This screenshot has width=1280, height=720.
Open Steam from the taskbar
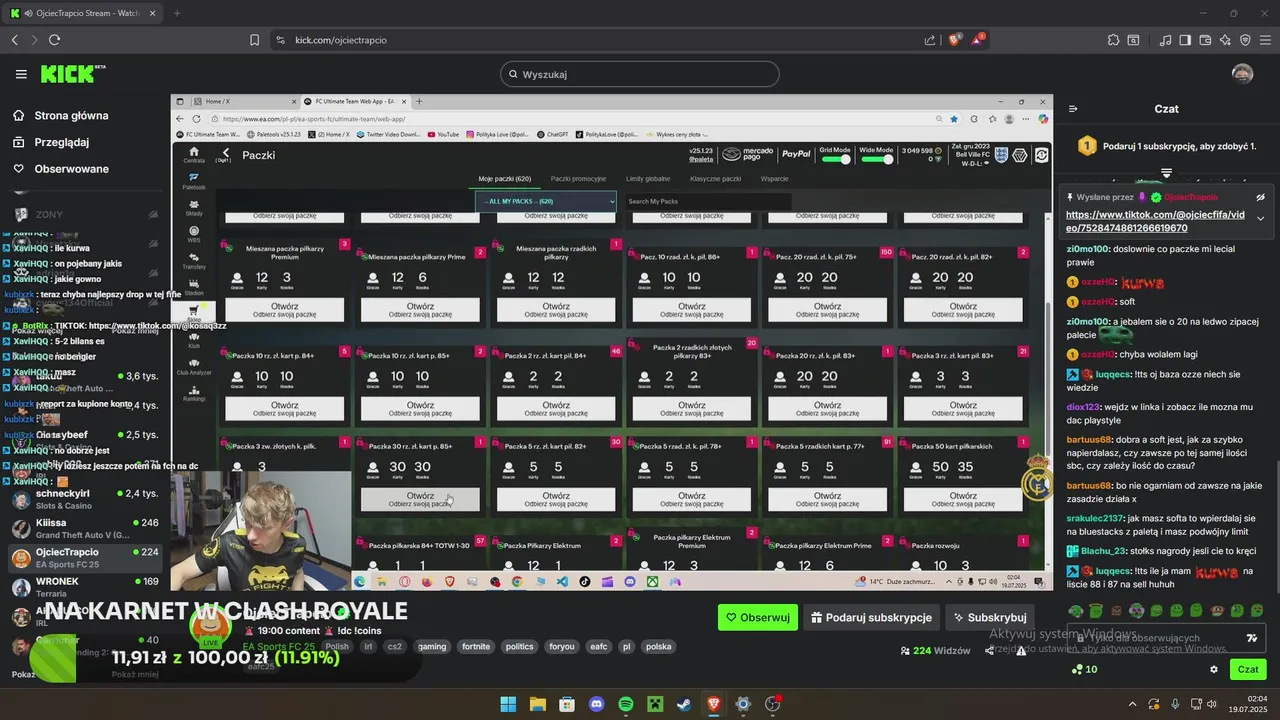tap(684, 704)
